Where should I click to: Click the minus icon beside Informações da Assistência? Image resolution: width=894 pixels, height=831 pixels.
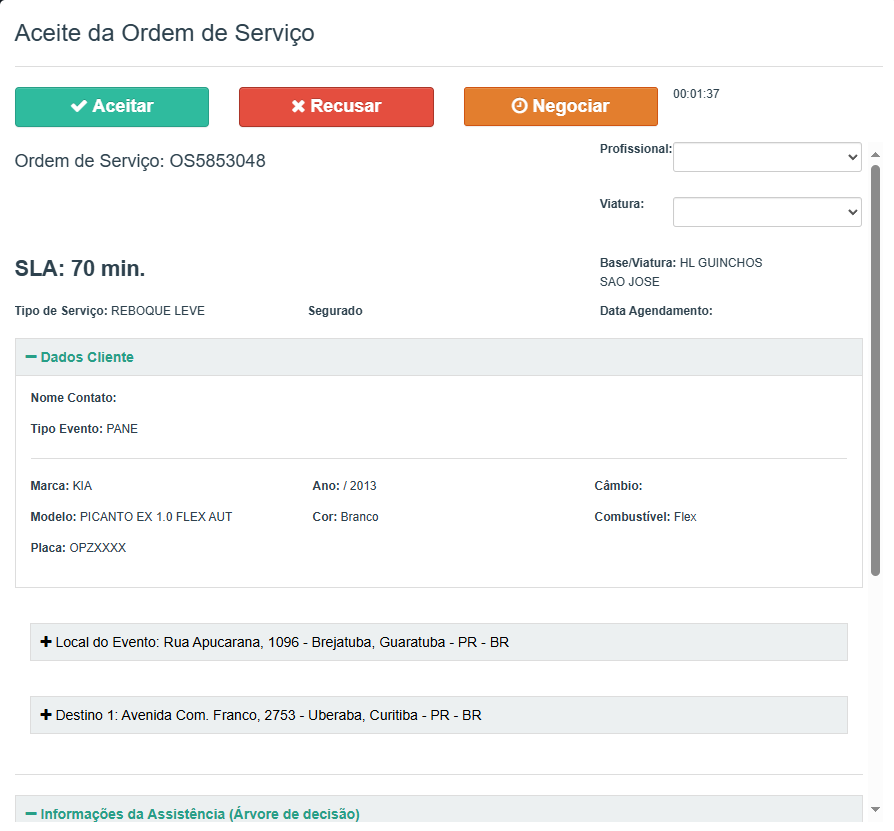31,814
